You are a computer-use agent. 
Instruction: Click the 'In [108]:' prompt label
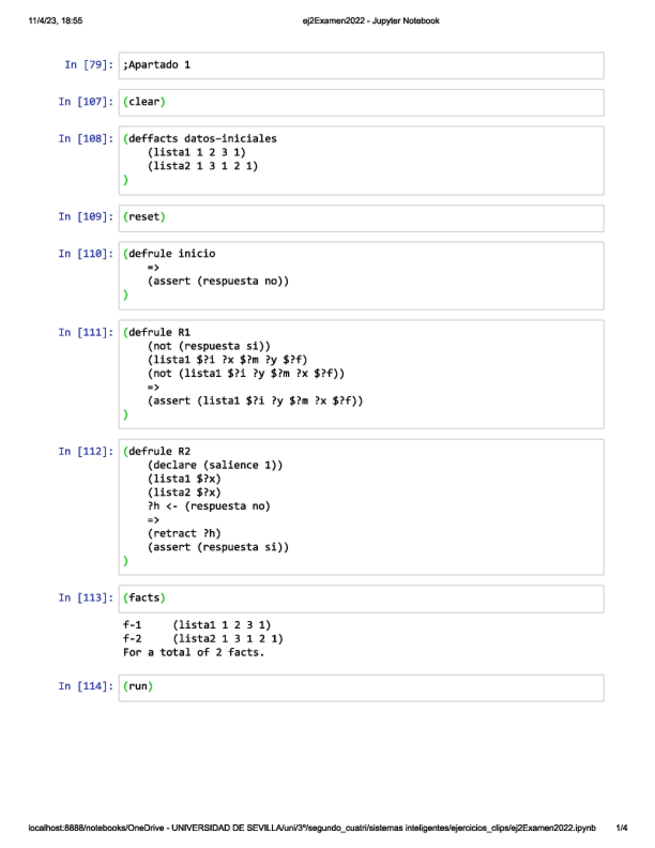[86, 138]
